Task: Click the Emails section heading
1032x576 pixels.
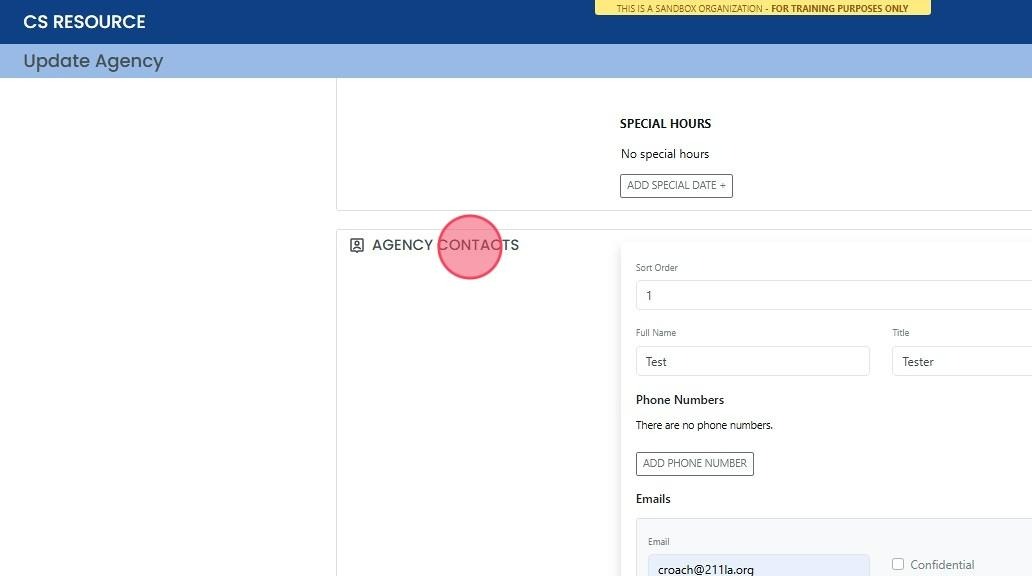Action: click(653, 499)
